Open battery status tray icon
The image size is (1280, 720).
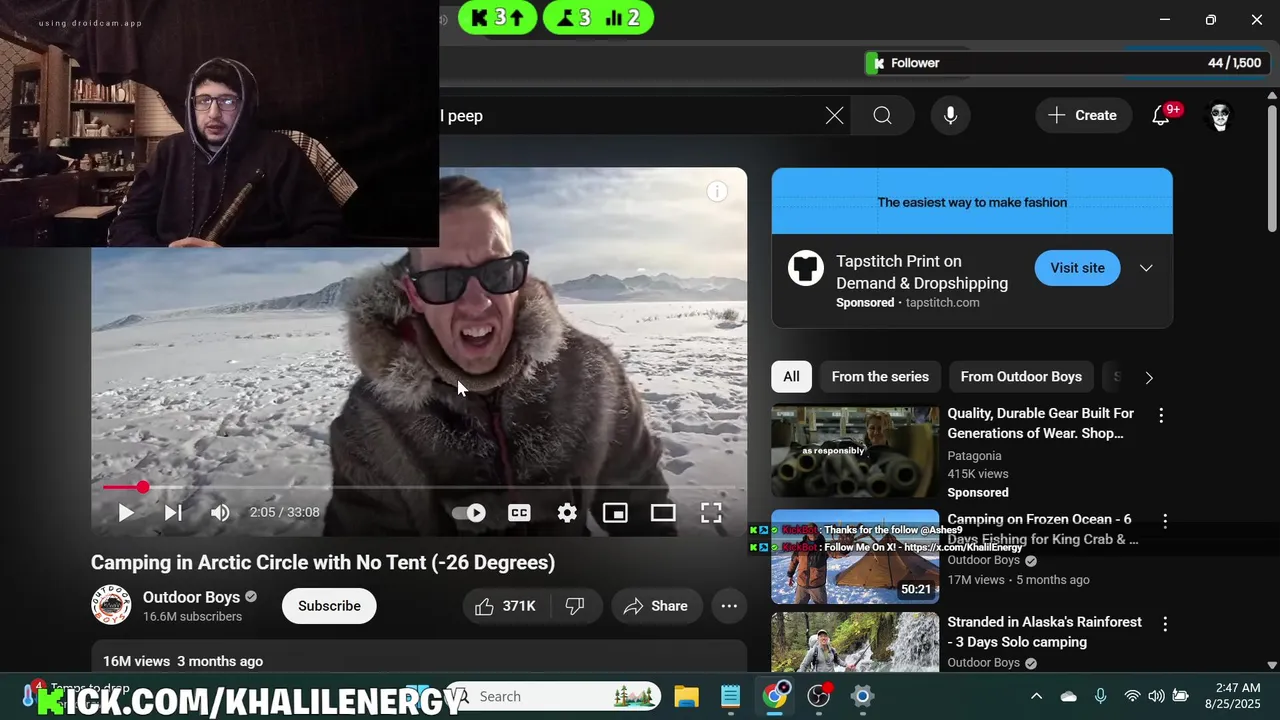pos(1180,696)
